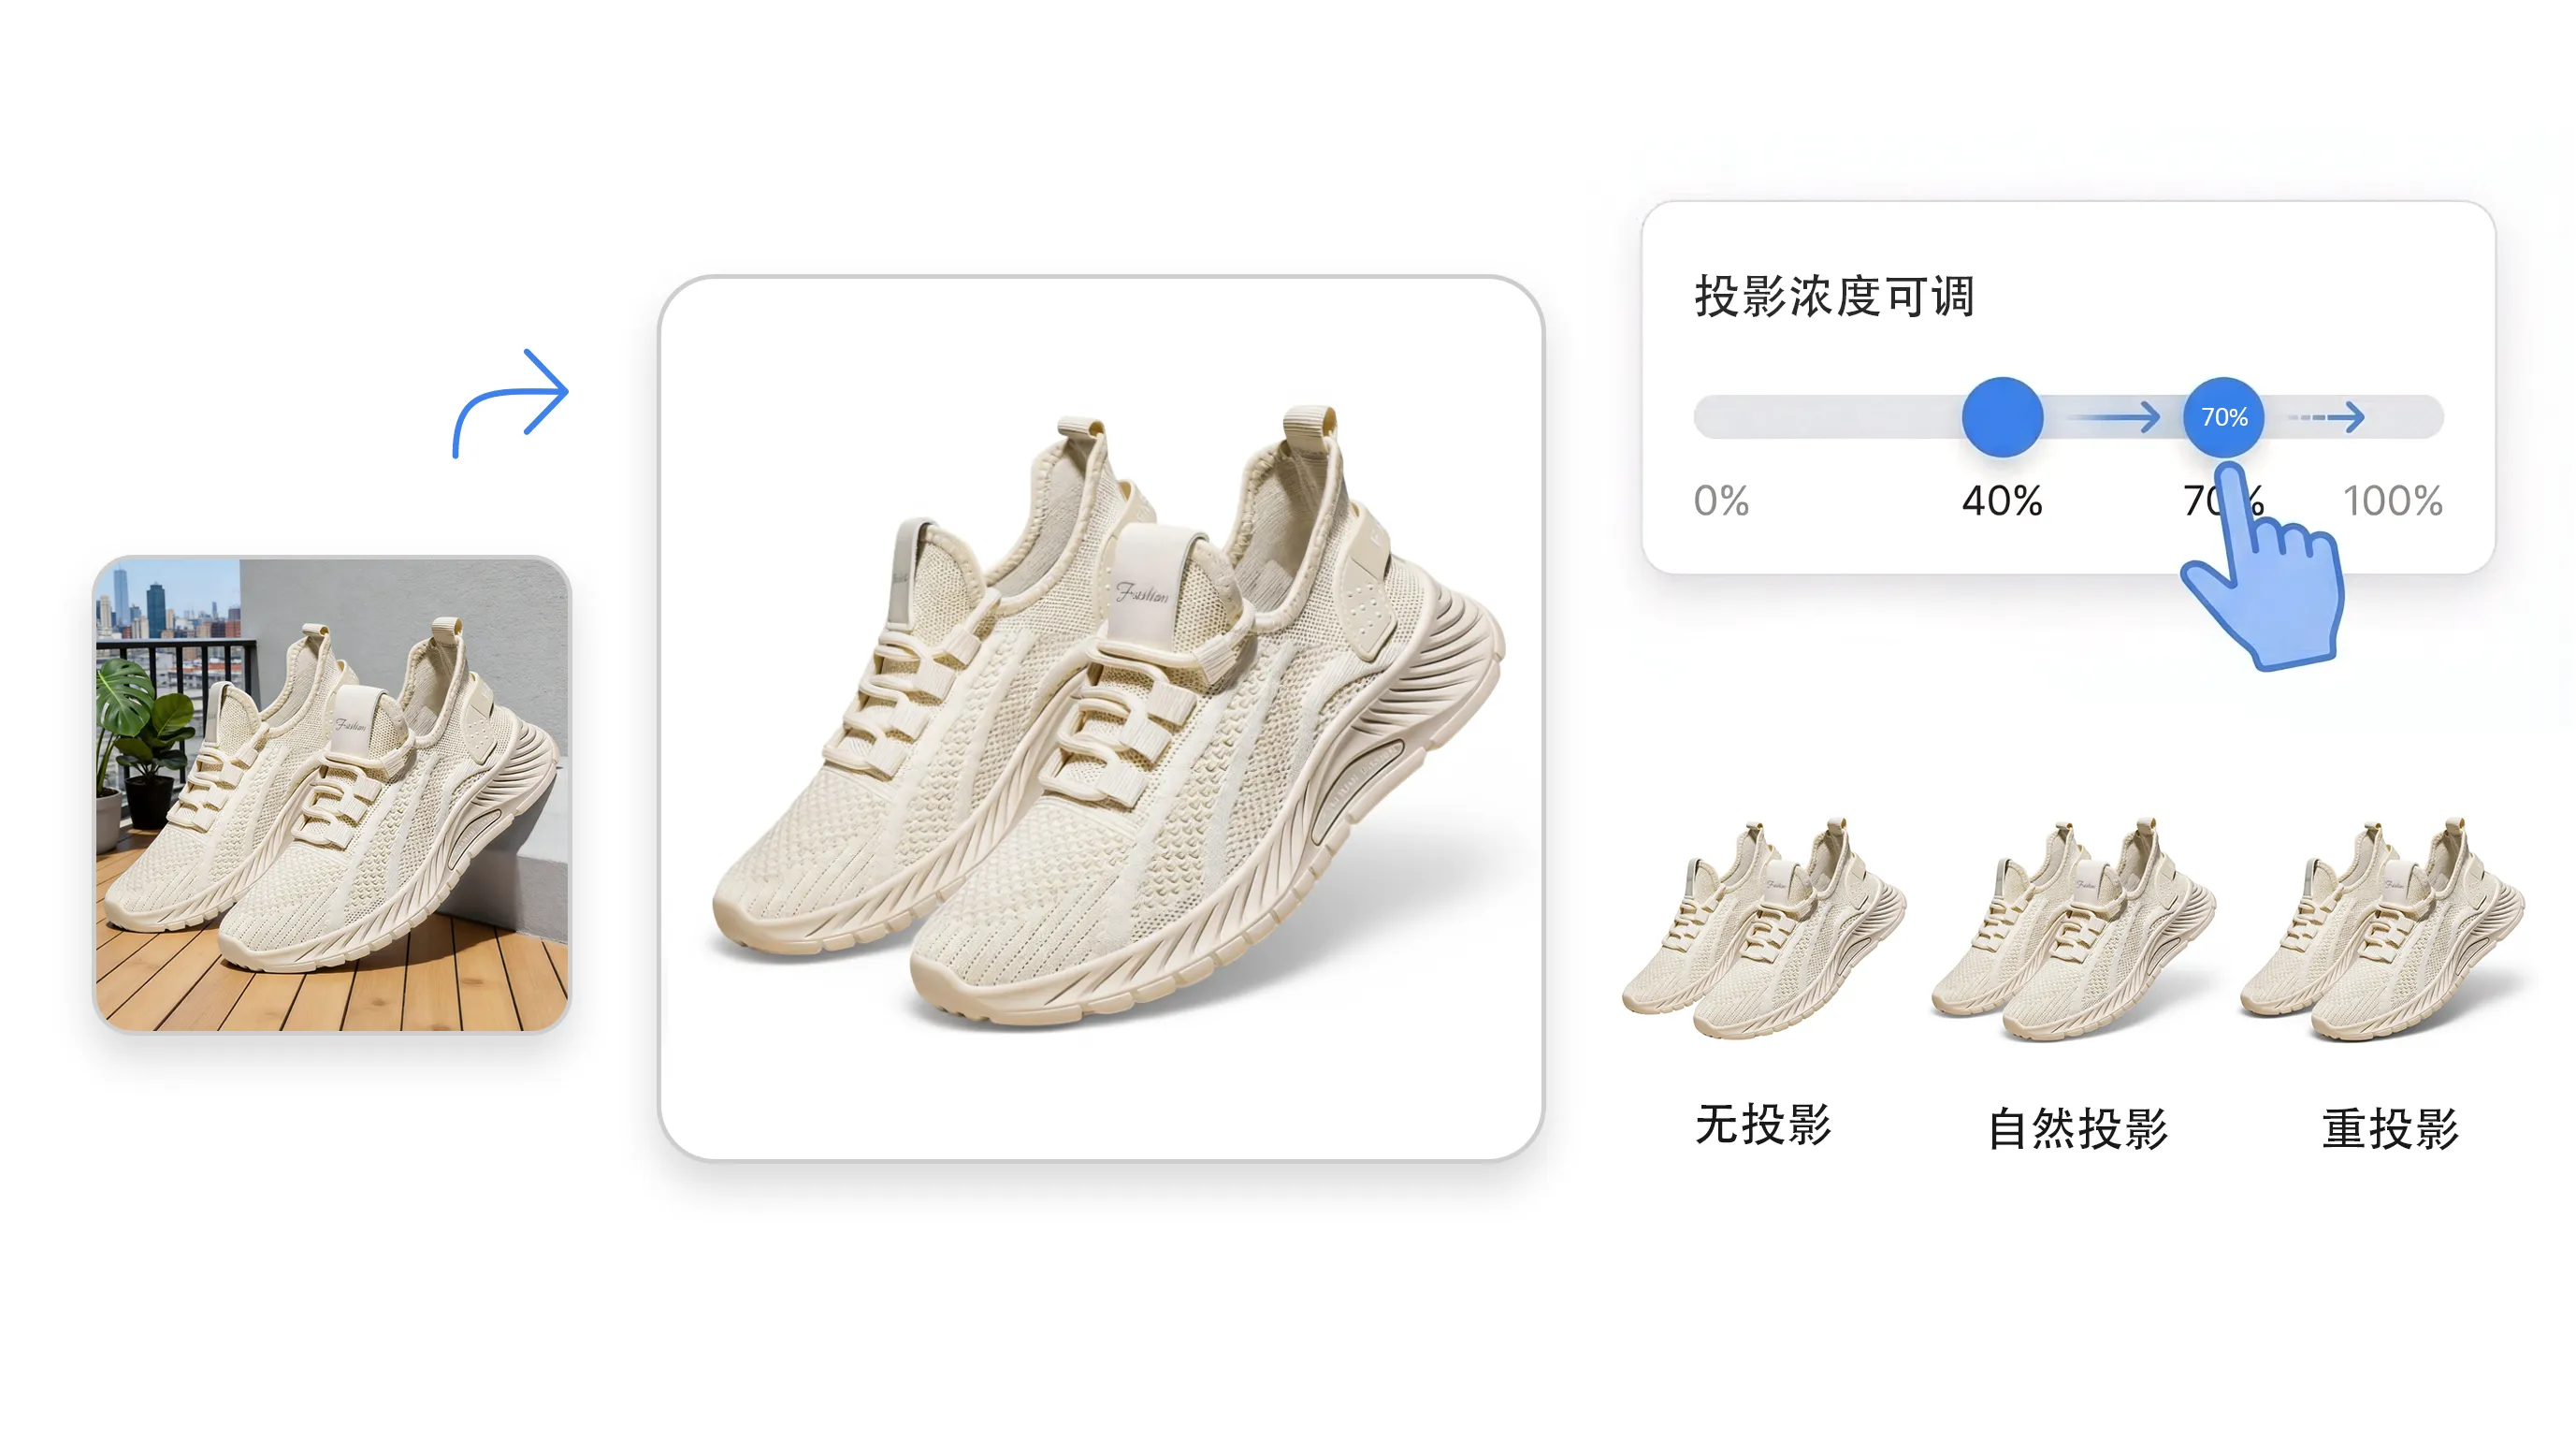This screenshot has width=2576, height=1437.
Task: Select the 70% slider handle
Action: [x=2224, y=417]
